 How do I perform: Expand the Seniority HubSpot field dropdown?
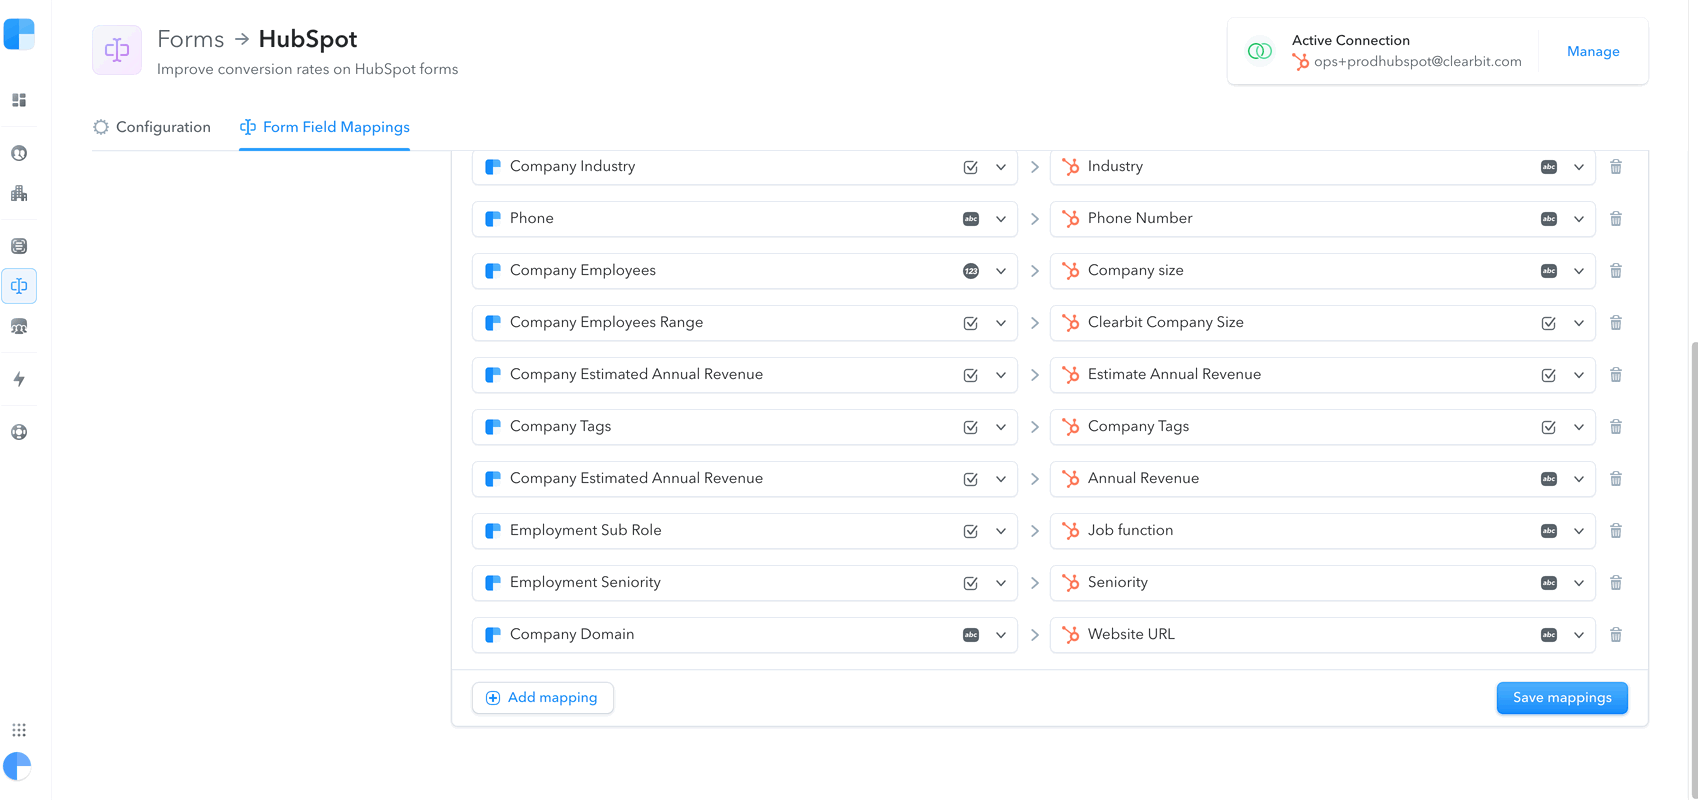[x=1579, y=583]
